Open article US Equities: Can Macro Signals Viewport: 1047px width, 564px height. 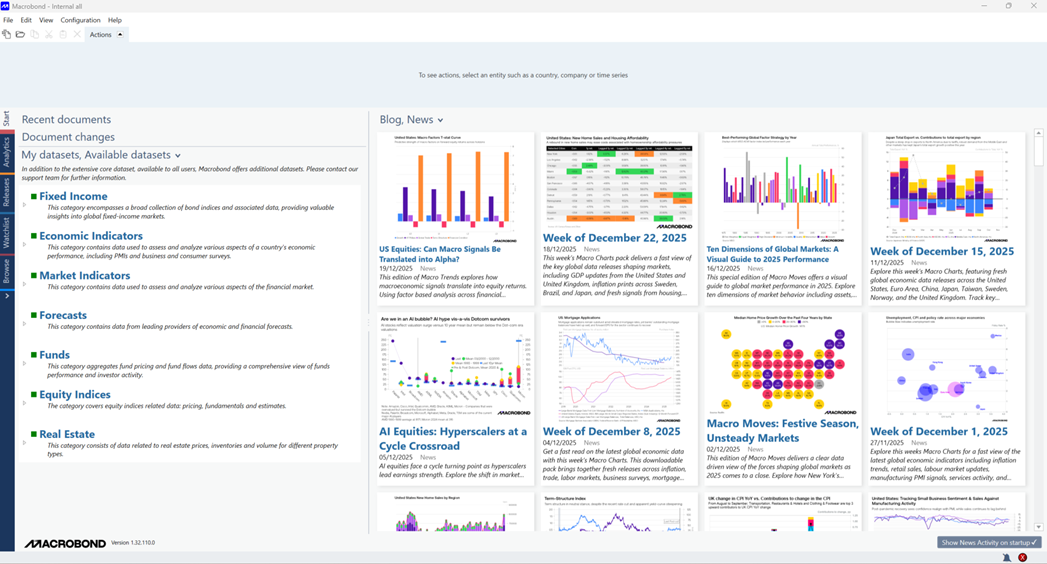pos(440,254)
